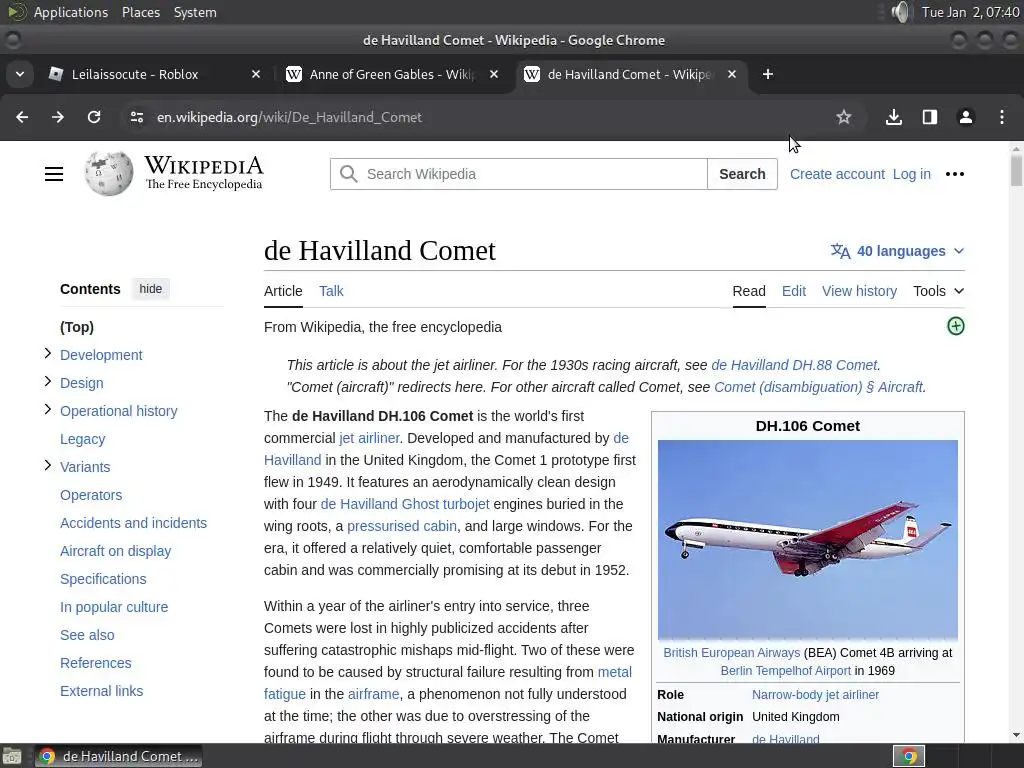1024x768 pixels.
Task: Click the show desktop icon in bottom panel
Action: (12, 756)
